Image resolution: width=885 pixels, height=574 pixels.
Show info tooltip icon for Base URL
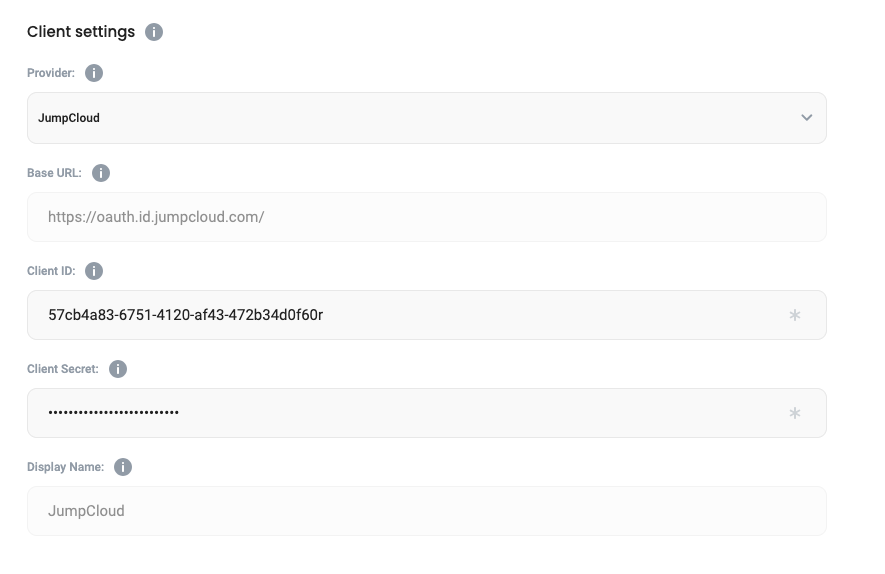coord(101,173)
